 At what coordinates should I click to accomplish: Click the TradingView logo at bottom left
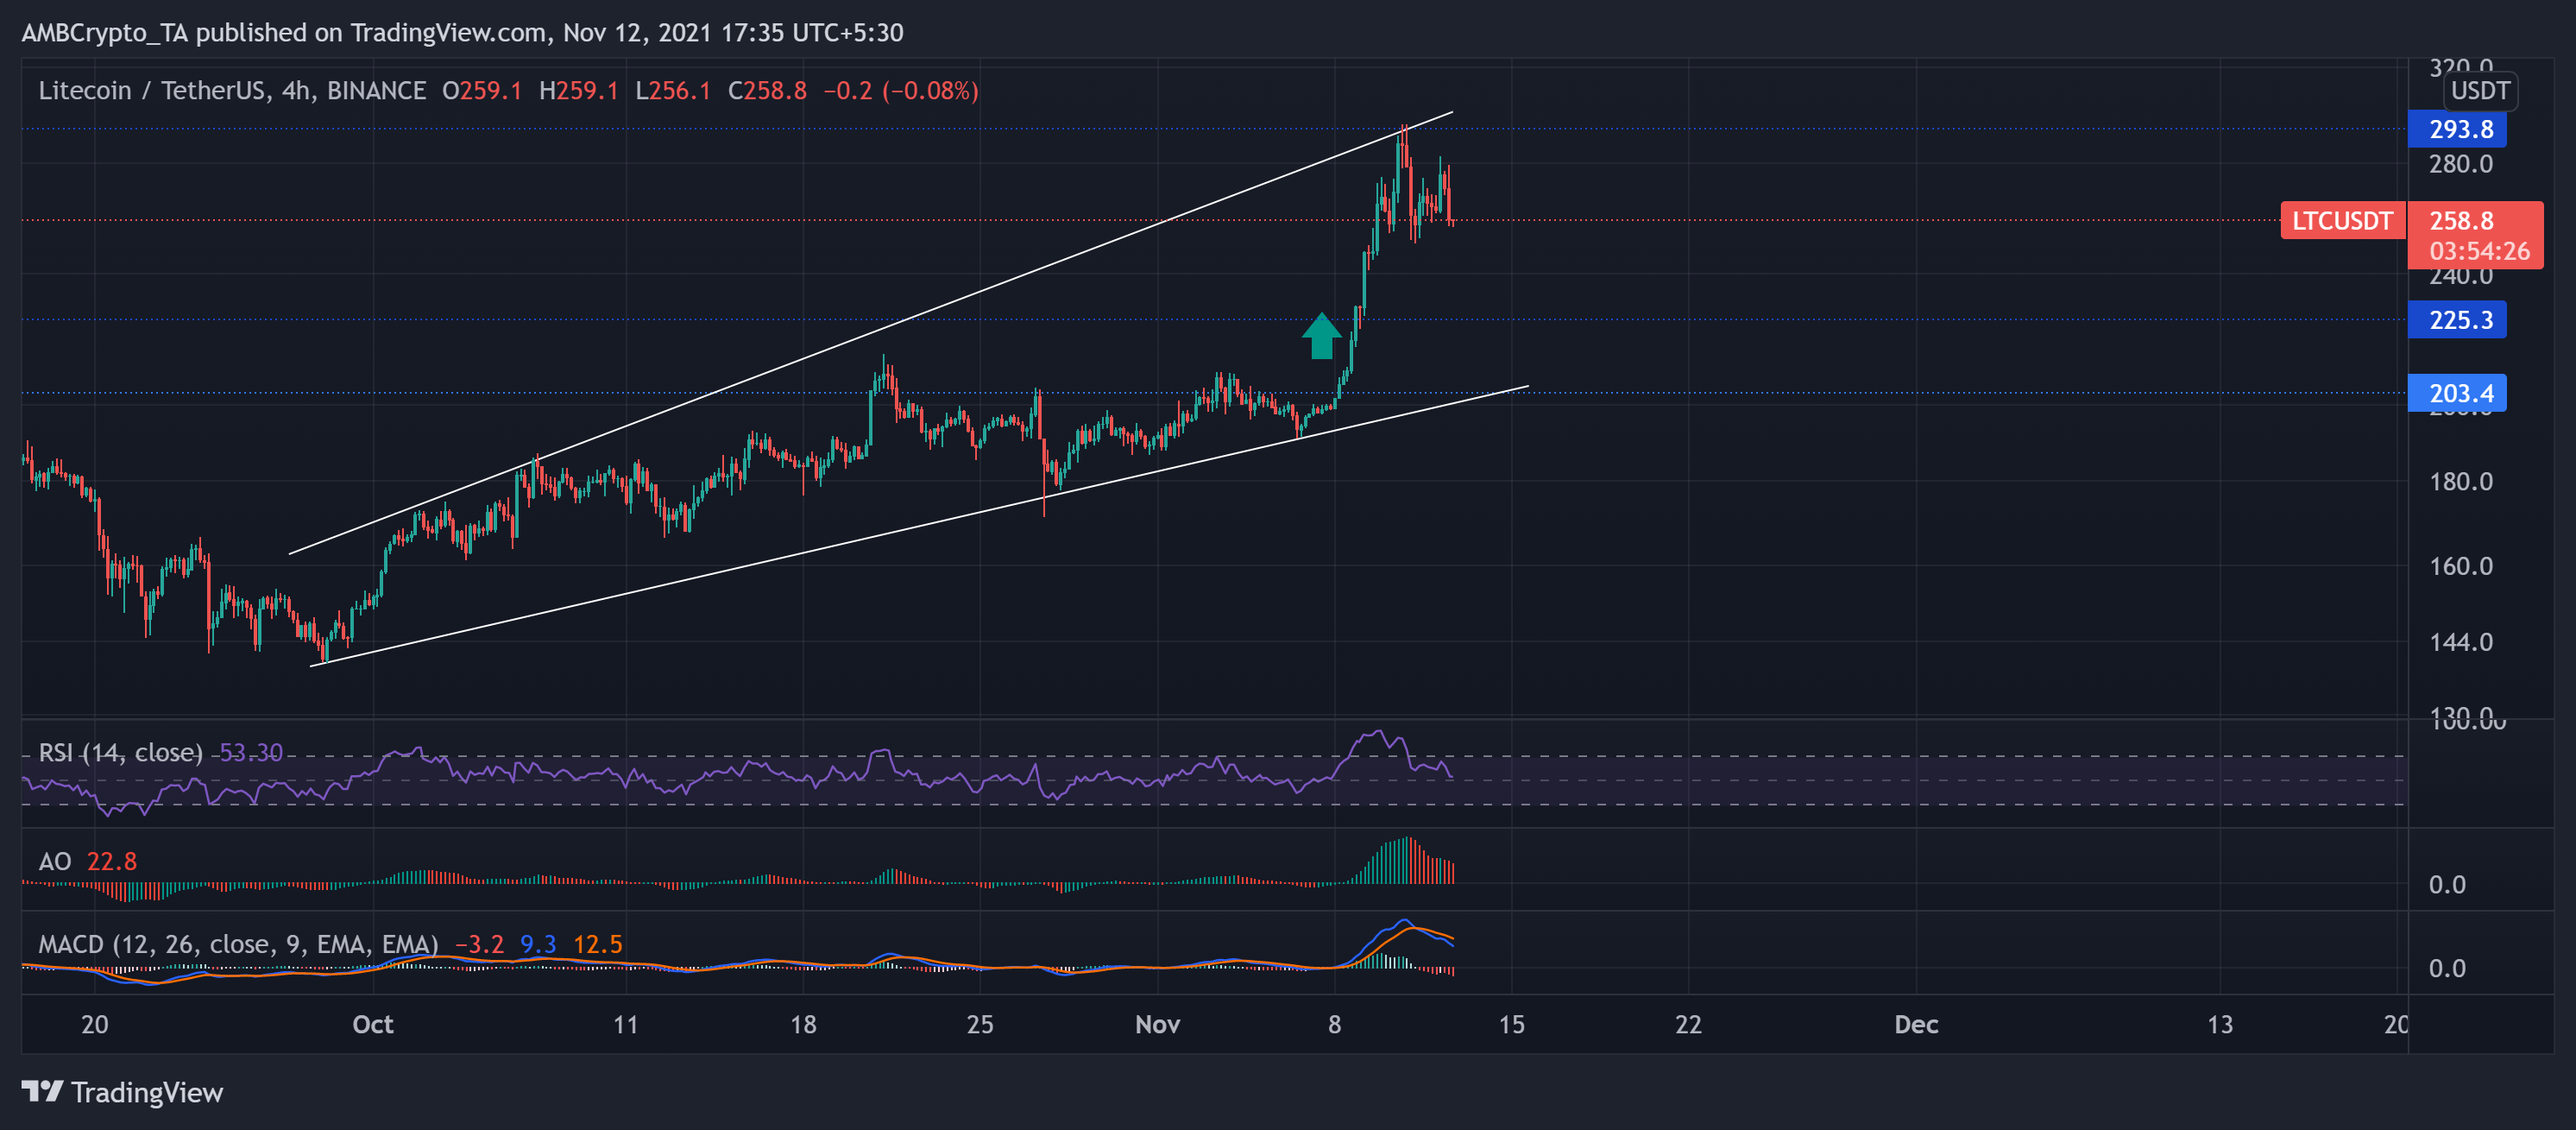coord(122,1091)
